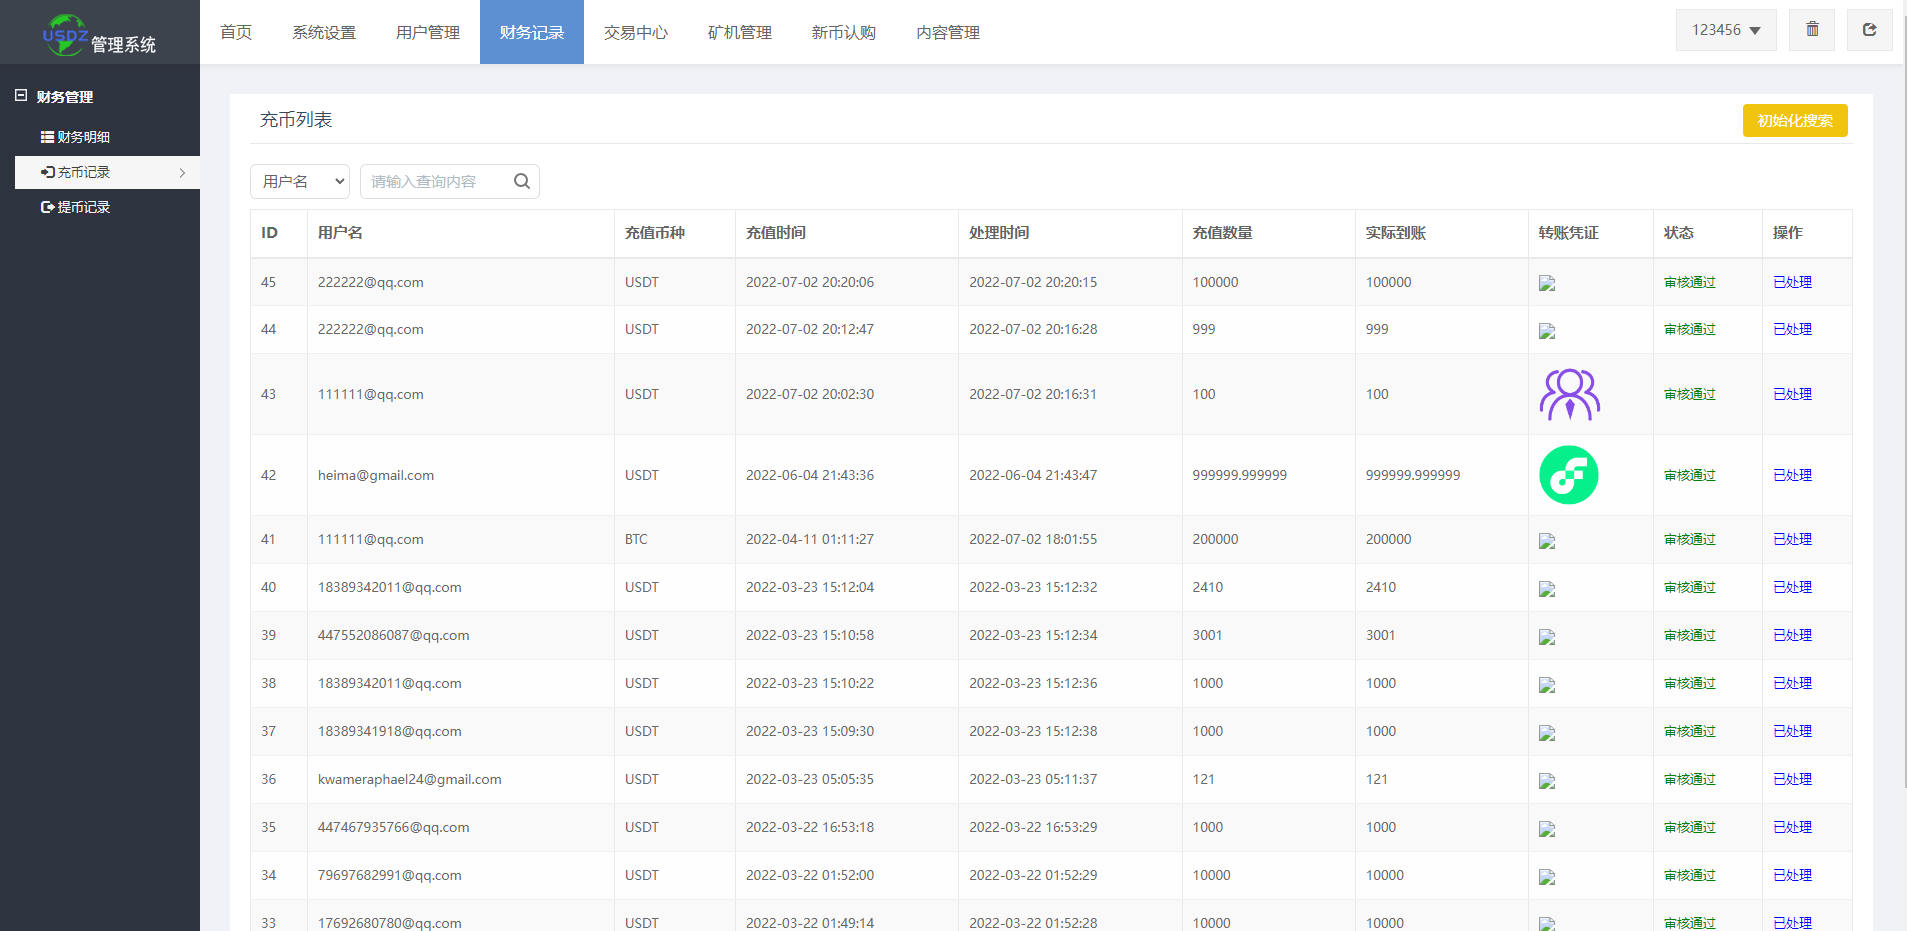Expand the 123456 account dropdown
This screenshot has width=1907, height=931.
[1726, 30]
